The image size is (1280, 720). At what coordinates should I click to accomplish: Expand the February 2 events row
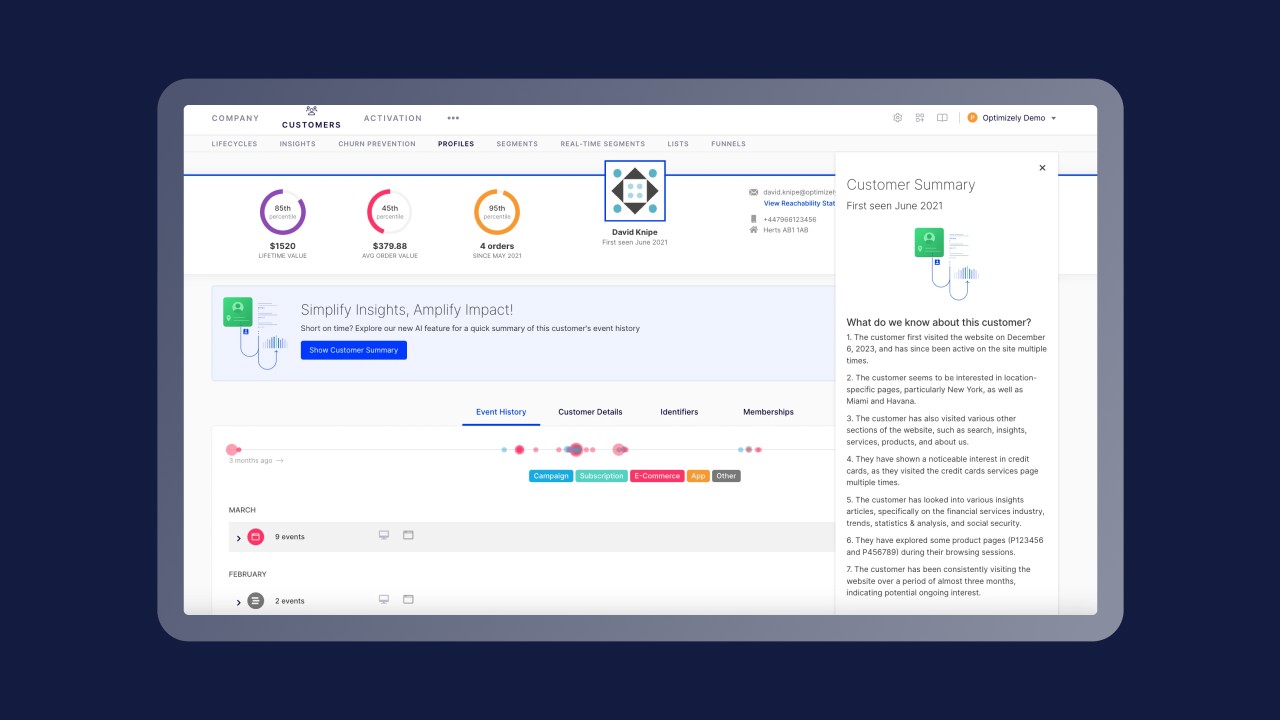[239, 602]
